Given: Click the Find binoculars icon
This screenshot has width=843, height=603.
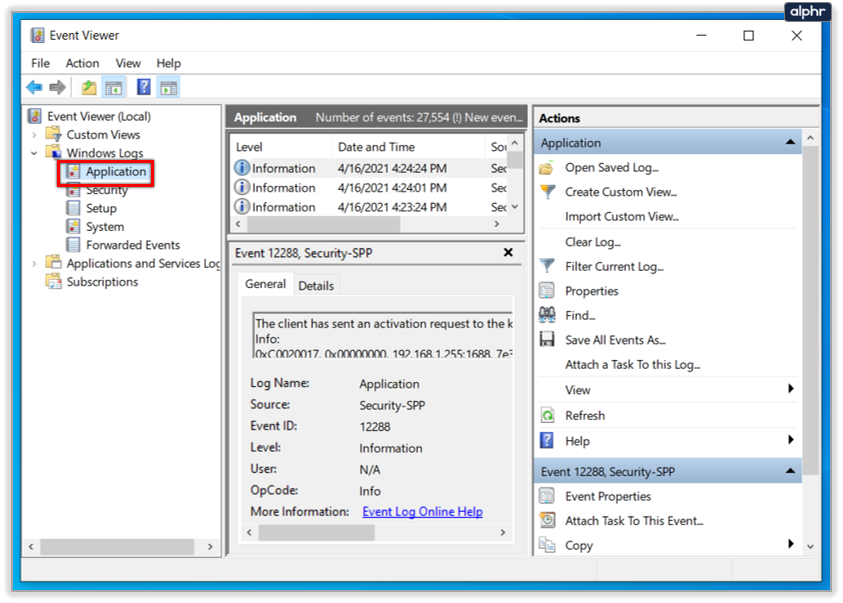Looking at the screenshot, I should [x=547, y=315].
